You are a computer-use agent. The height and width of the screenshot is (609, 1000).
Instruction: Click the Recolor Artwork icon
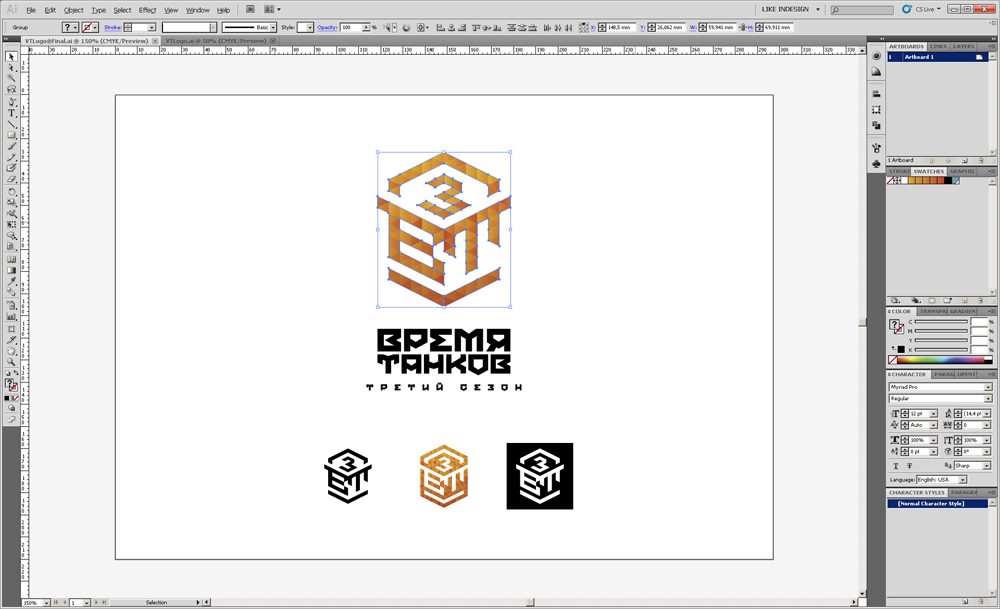(x=406, y=27)
